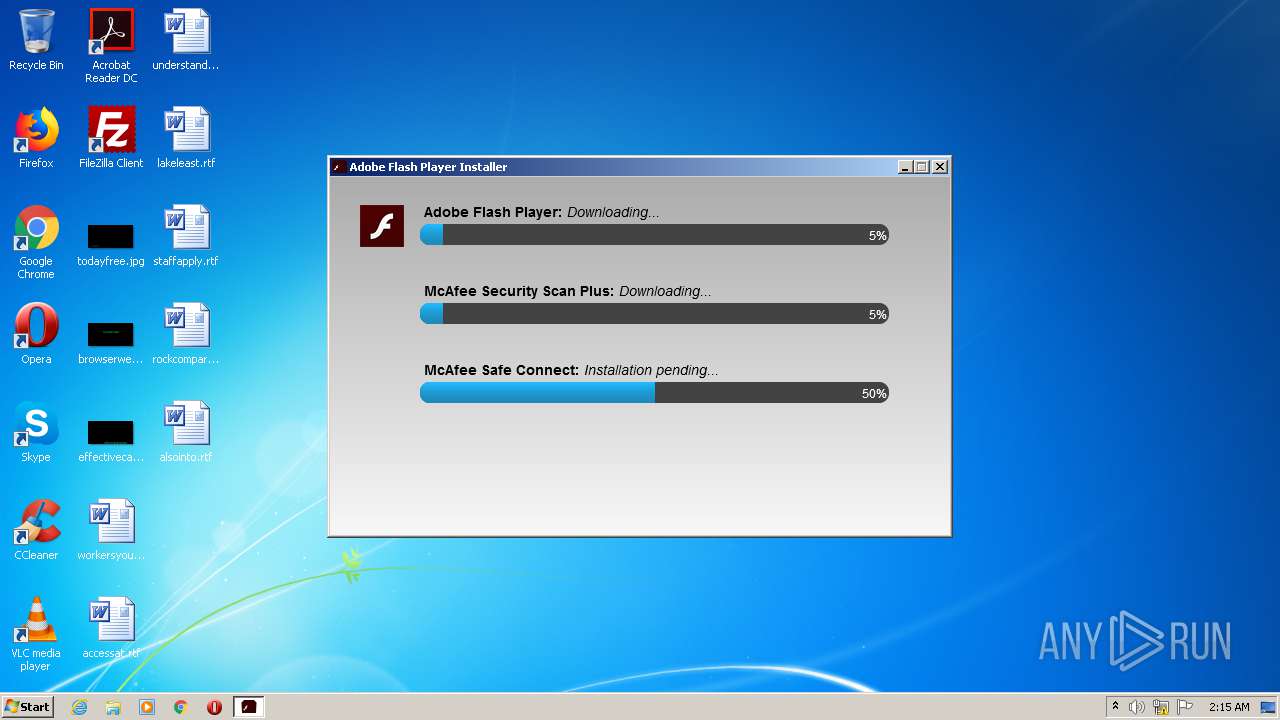Open Windows Media Player taskbar icon
Image resolution: width=1280 pixels, height=720 pixels.
point(147,707)
